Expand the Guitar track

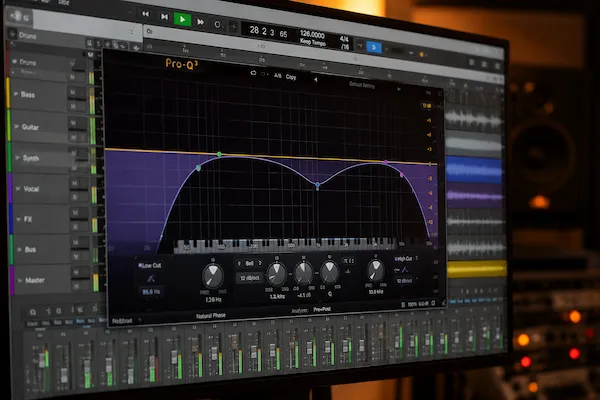point(16,126)
